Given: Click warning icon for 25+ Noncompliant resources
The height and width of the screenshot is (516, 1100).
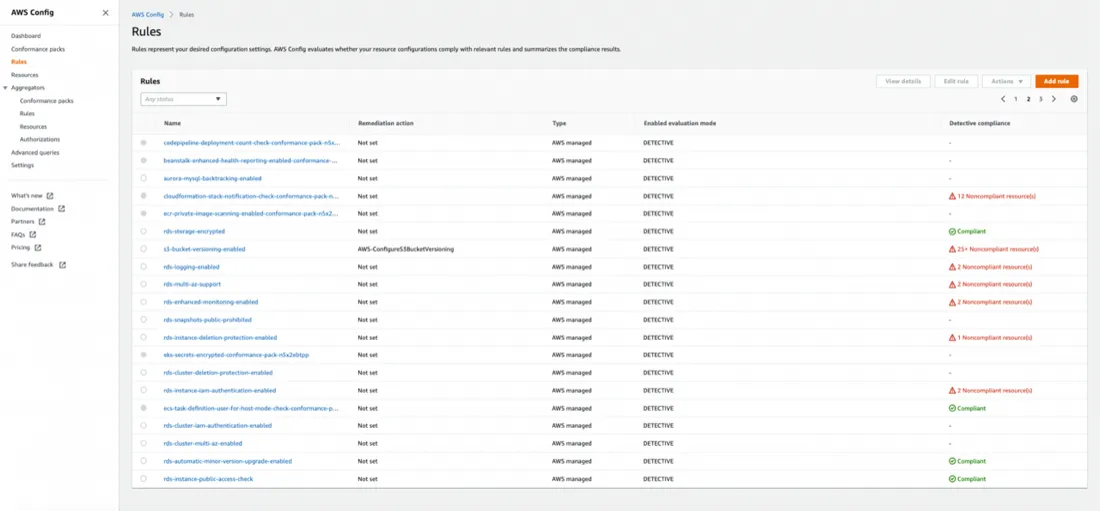Looking at the screenshot, I should 952,249.
